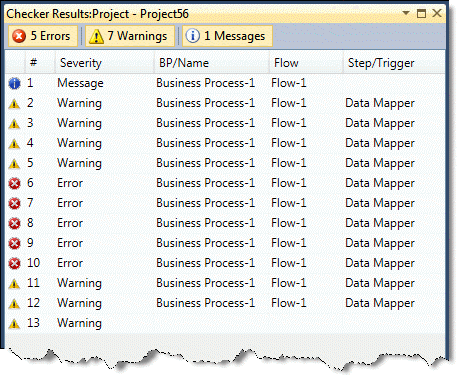
Task: Click the warning icon in row 13
Action: coord(14,323)
